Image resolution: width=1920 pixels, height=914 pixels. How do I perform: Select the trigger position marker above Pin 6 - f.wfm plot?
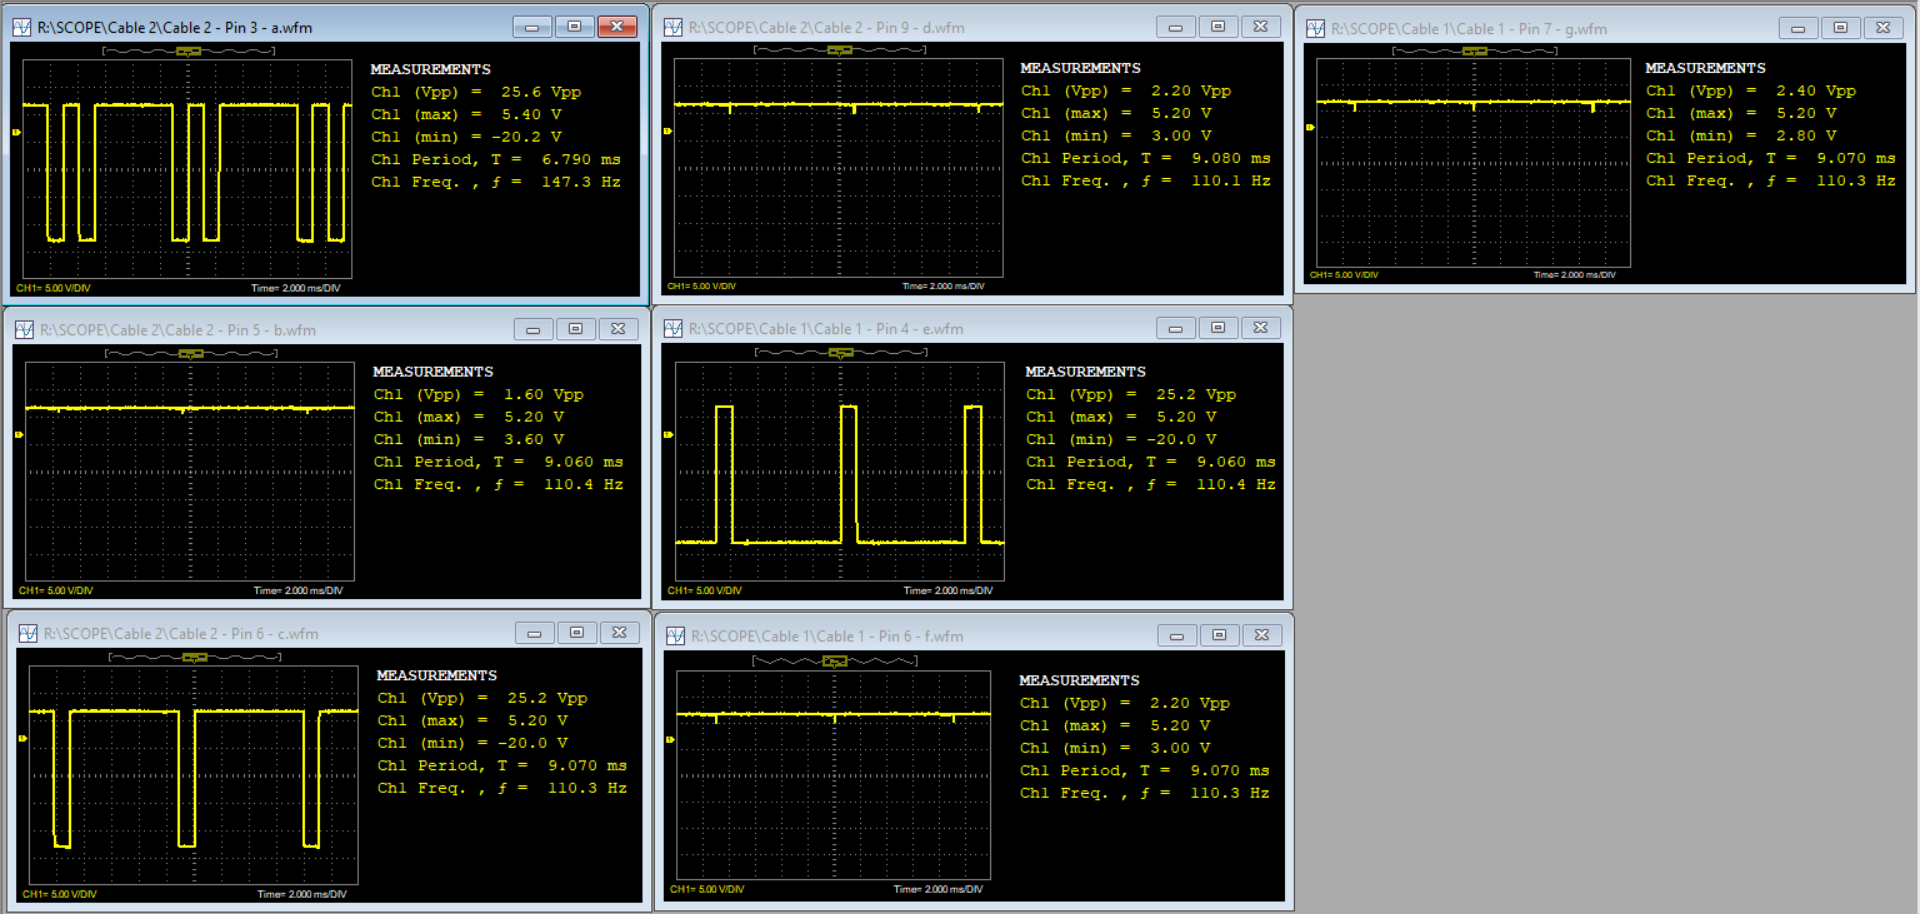point(834,661)
